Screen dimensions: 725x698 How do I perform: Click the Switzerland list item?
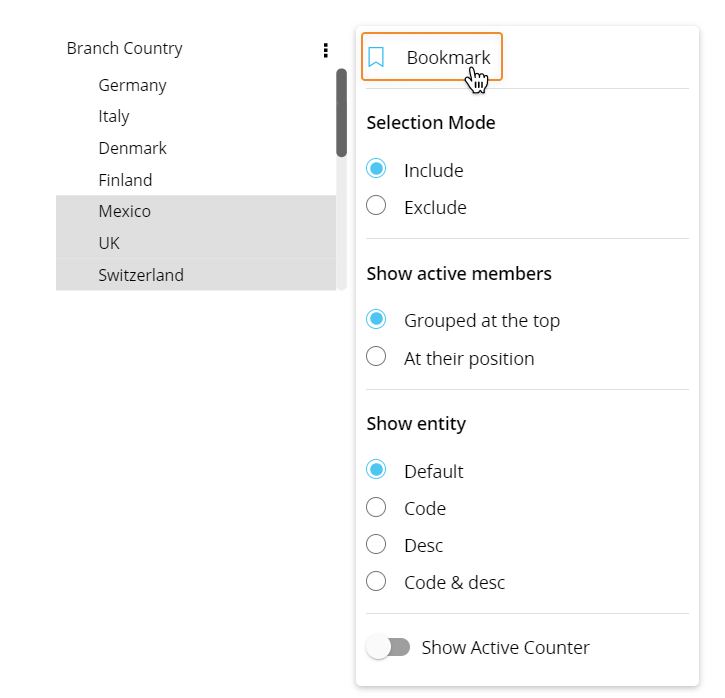click(x=140, y=275)
